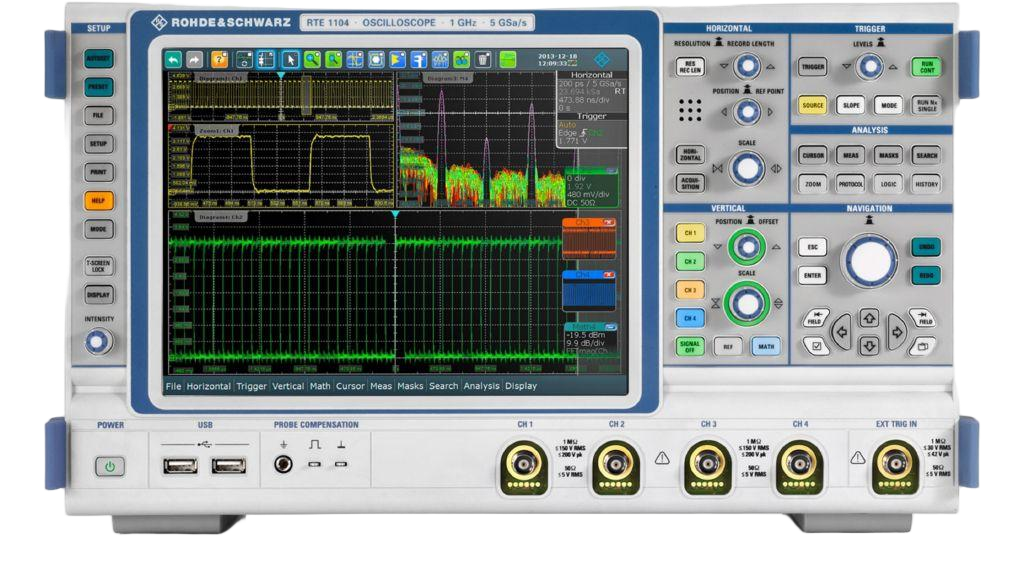Push the AUTOSET button
Image resolution: width=1024 pixels, height=576 pixels.
[99, 59]
